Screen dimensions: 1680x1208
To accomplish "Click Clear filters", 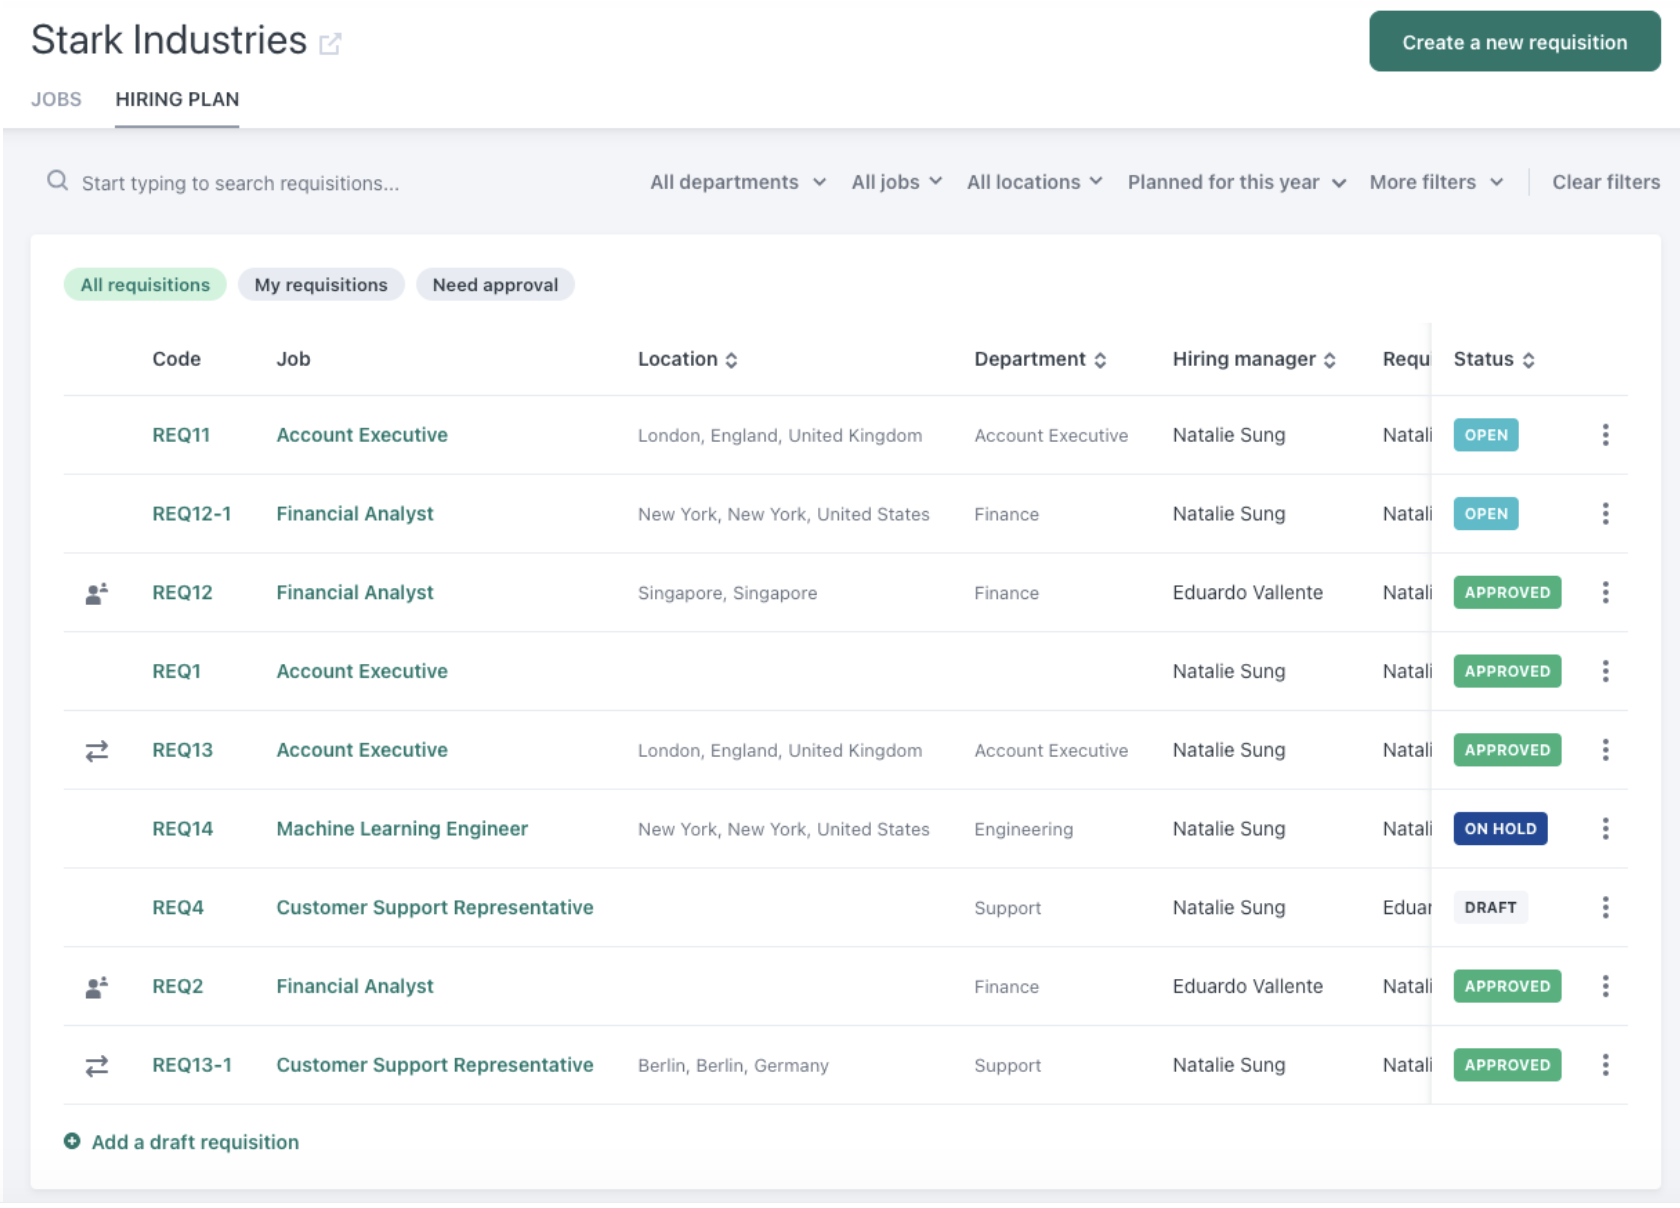I will (1605, 182).
